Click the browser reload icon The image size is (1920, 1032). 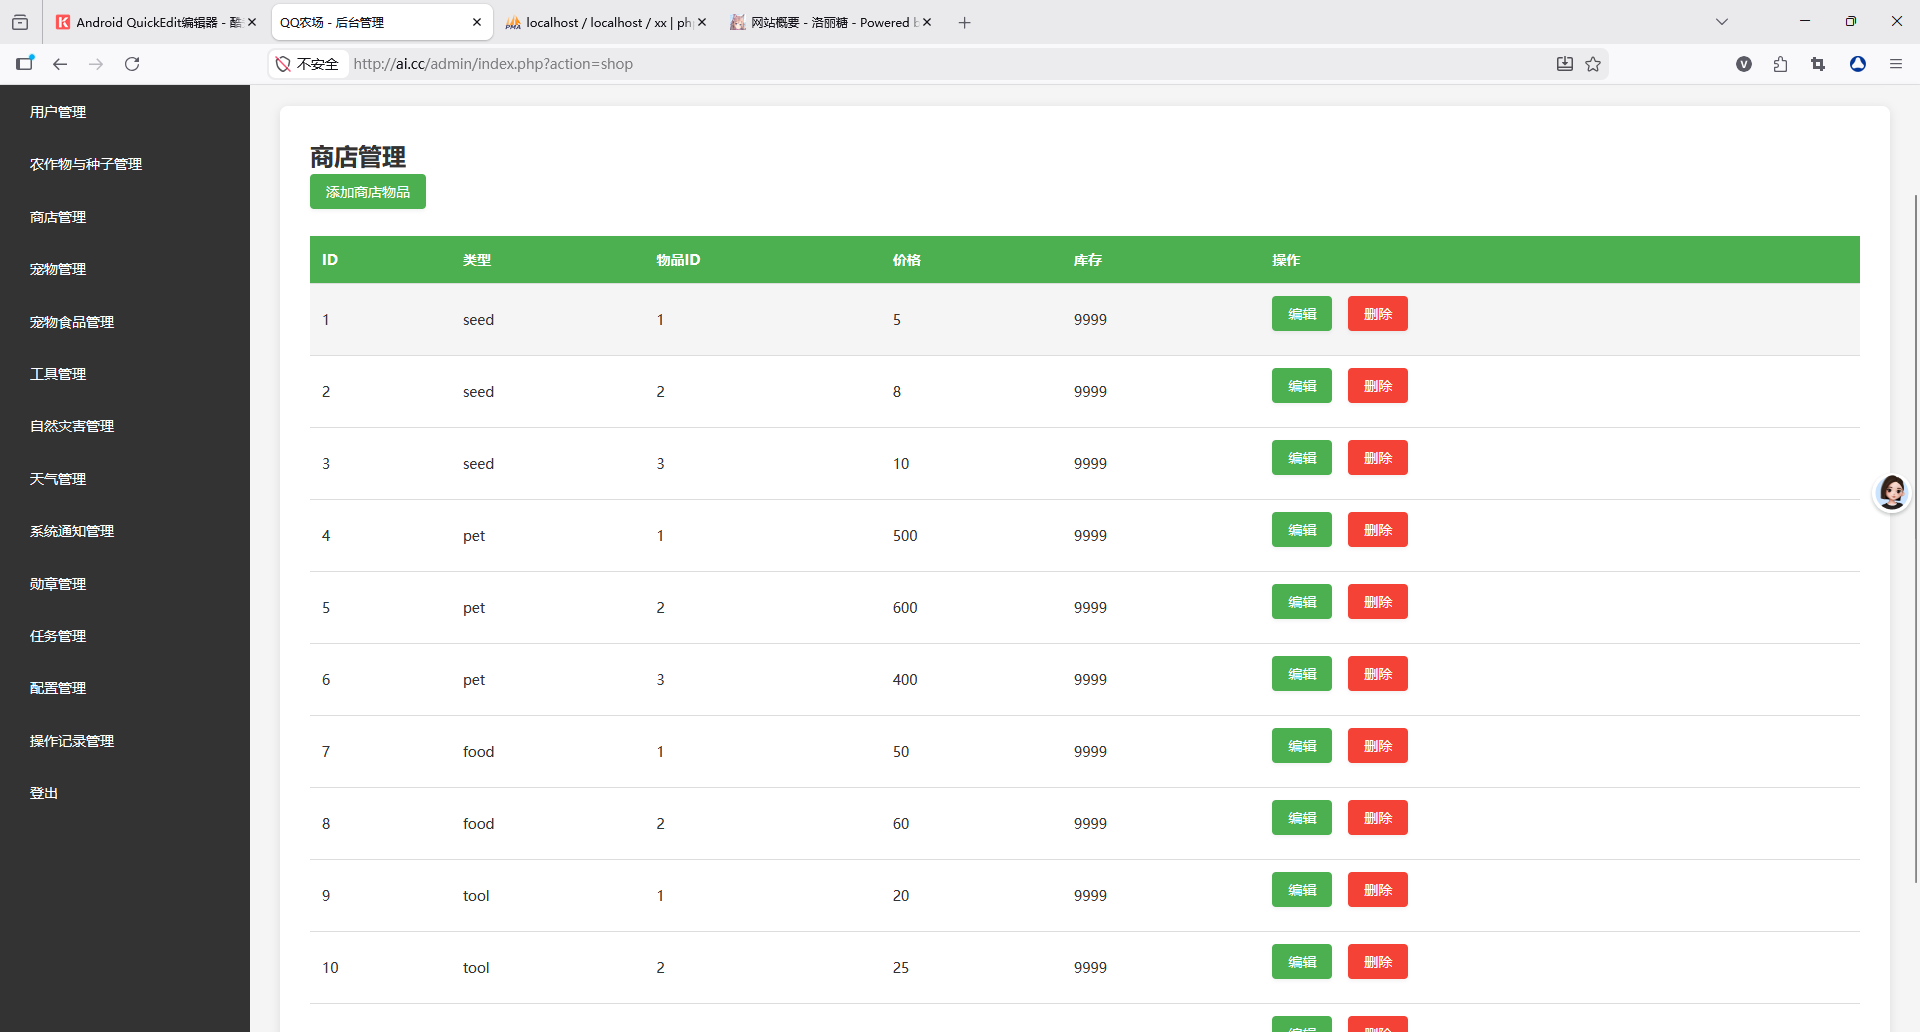click(x=132, y=64)
